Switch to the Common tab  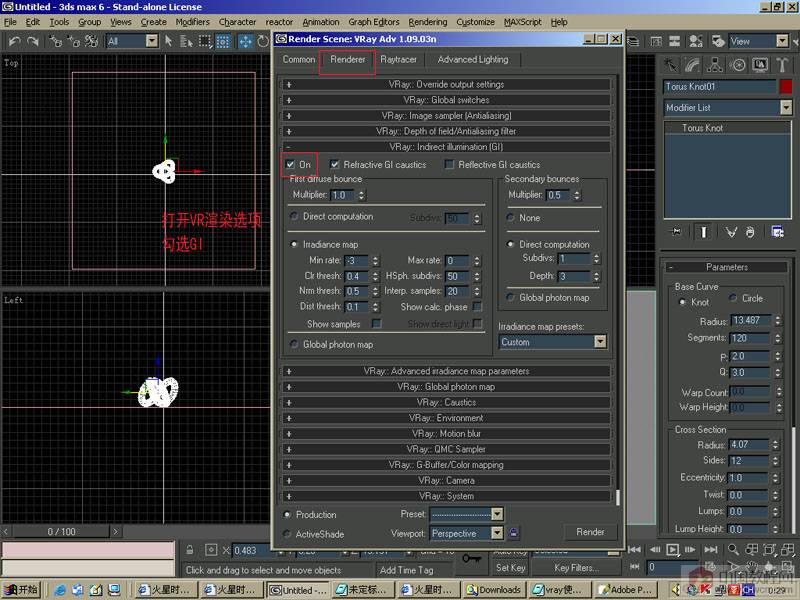click(298, 59)
